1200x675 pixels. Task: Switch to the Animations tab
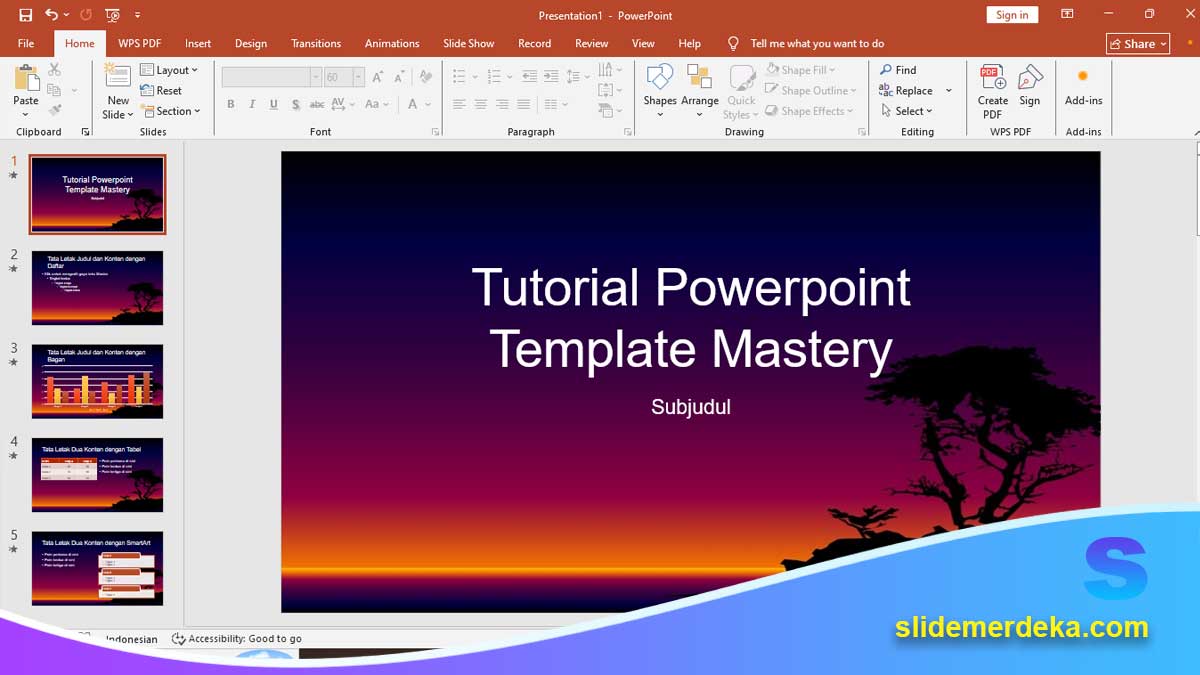click(392, 43)
